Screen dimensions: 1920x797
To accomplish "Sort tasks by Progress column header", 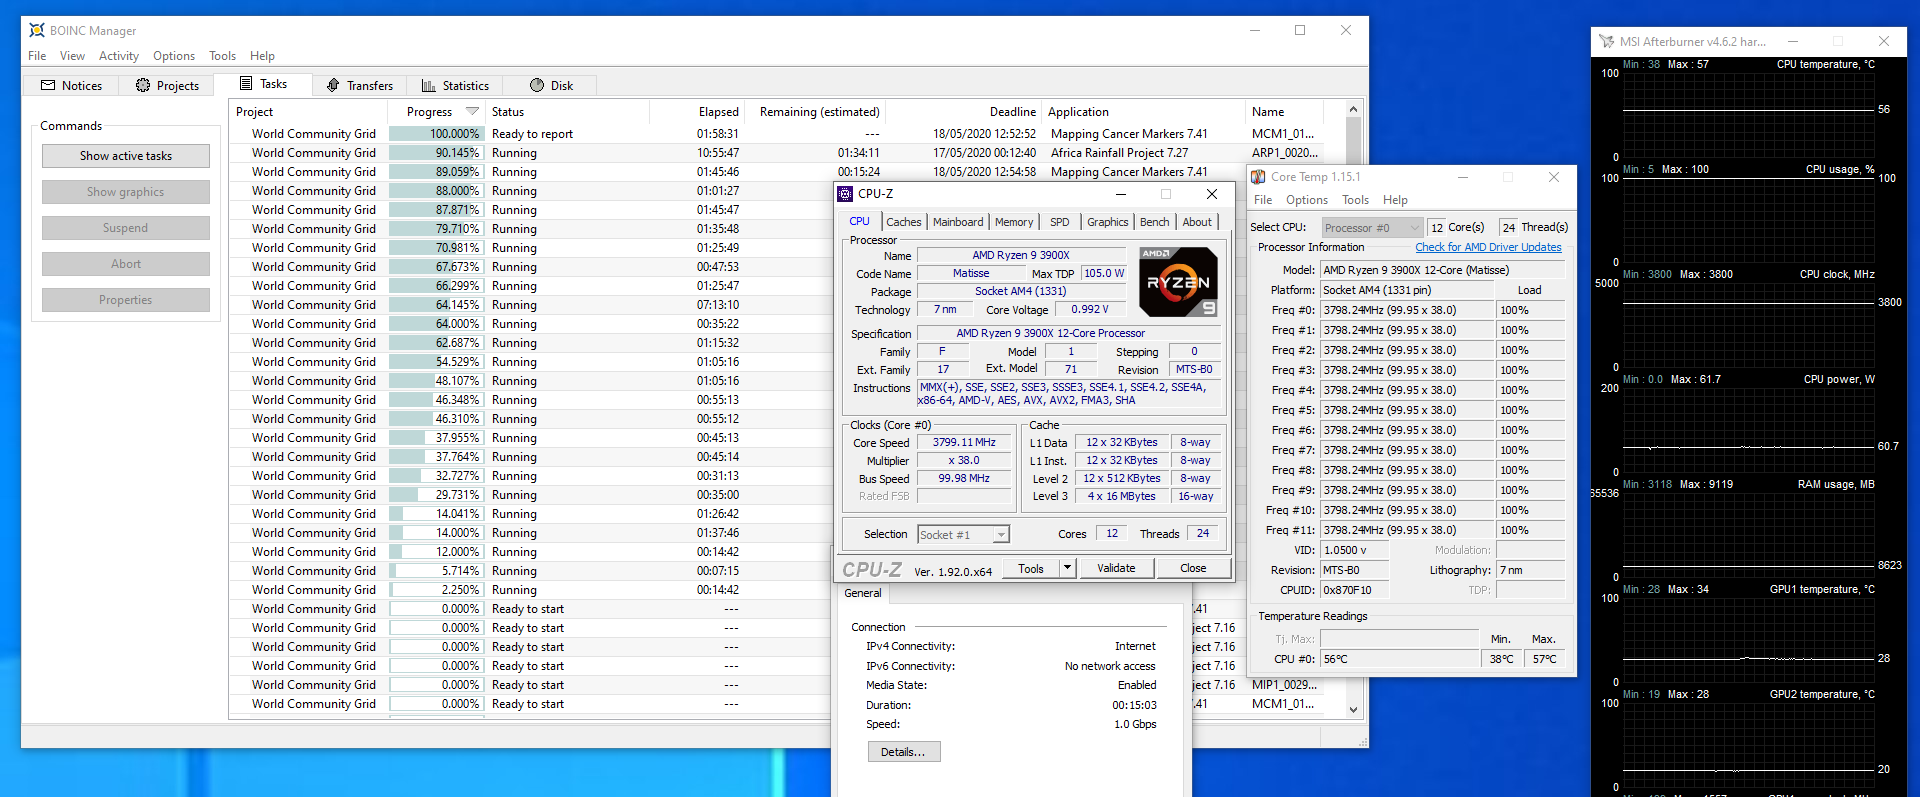I will 436,112.
